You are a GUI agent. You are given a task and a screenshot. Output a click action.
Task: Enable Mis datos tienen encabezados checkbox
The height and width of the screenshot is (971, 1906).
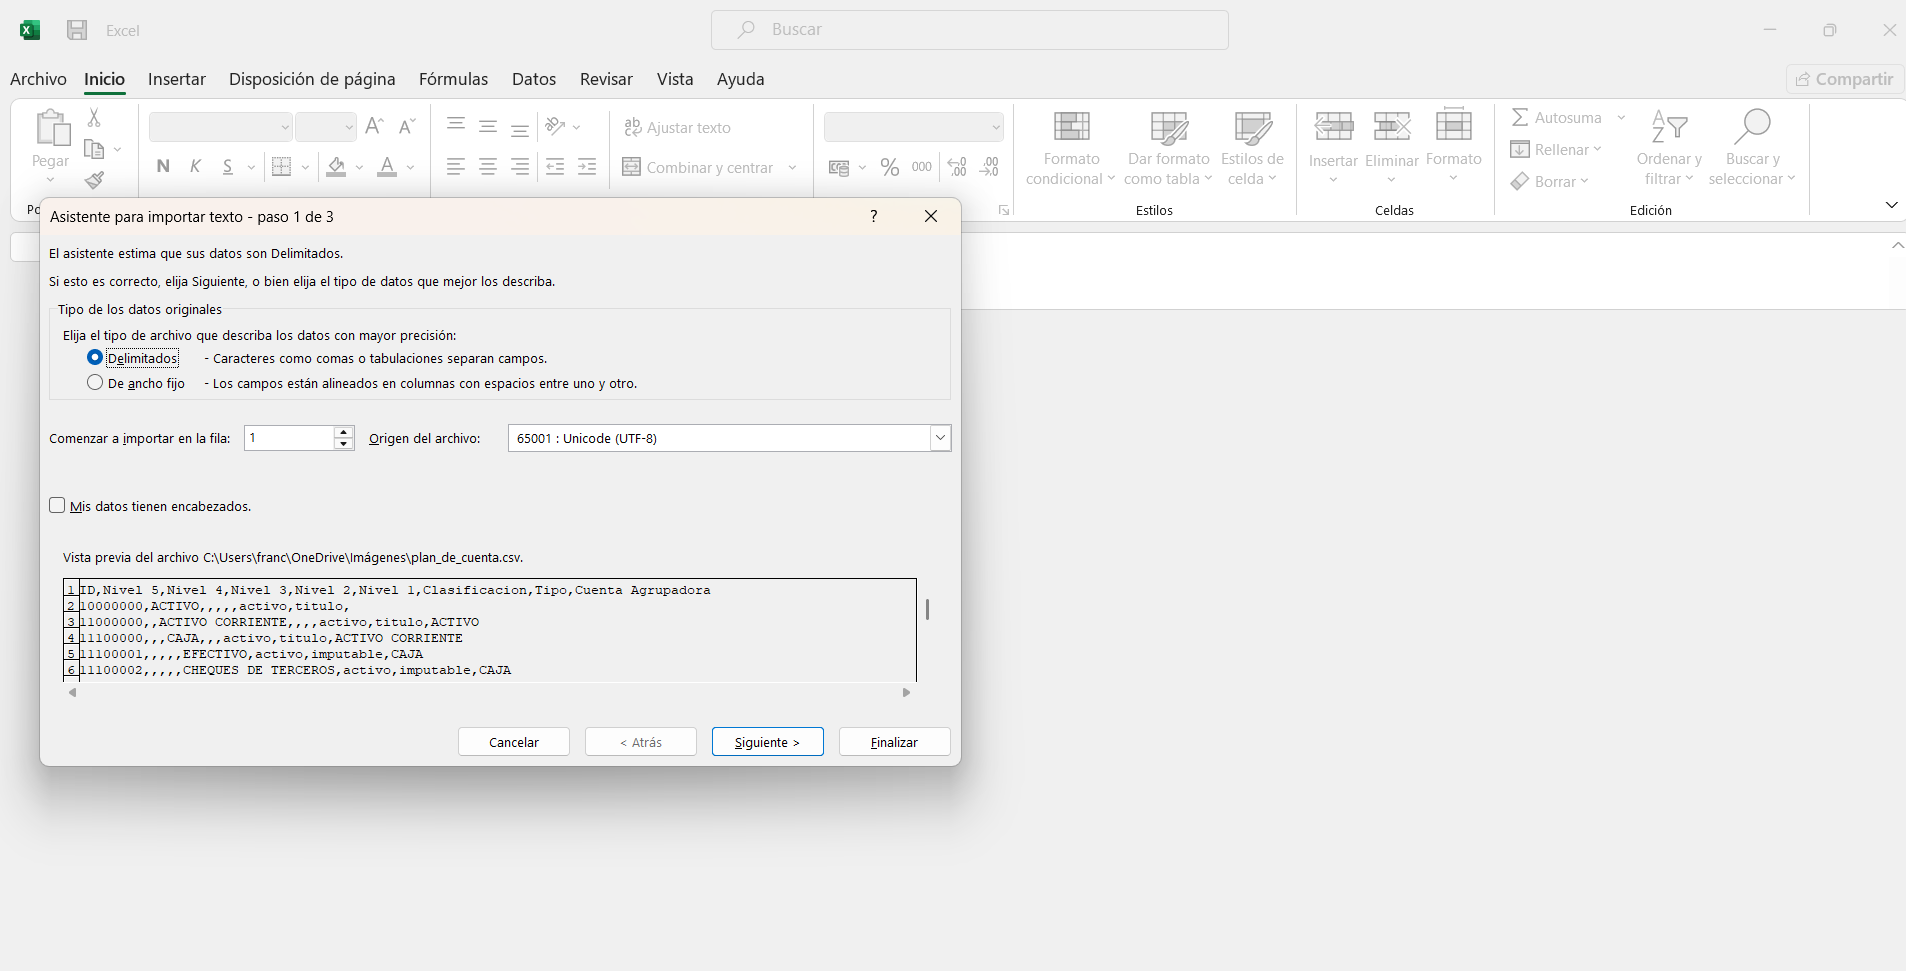click(x=57, y=506)
